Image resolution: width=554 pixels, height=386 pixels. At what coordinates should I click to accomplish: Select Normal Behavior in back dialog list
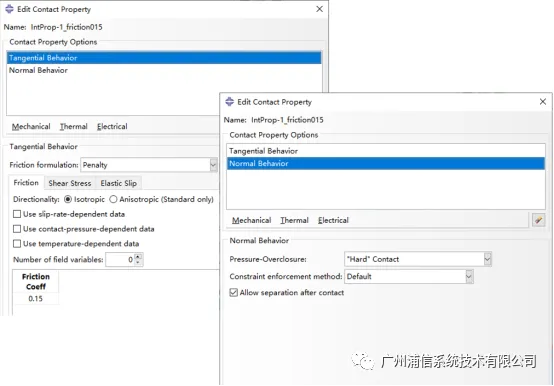click(164, 70)
